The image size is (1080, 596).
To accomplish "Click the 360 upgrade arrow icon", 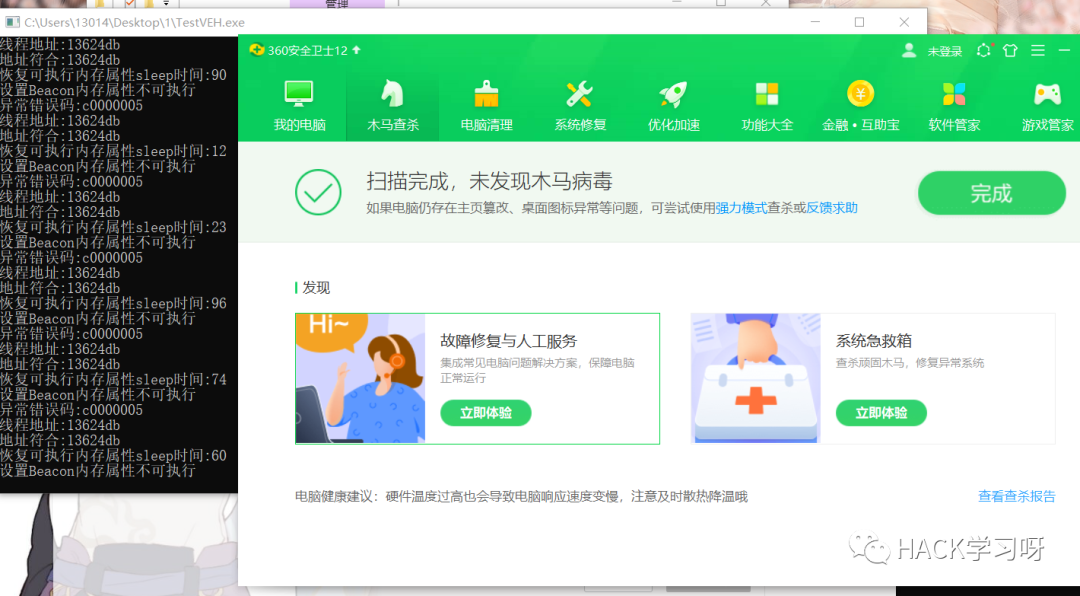I will [356, 50].
